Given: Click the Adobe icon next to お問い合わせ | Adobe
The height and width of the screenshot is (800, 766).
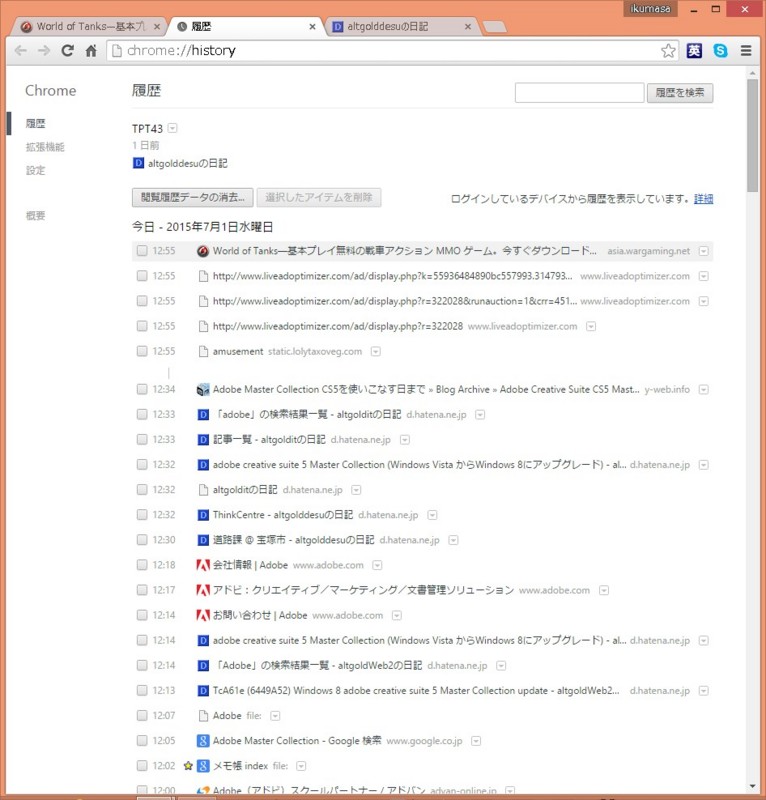Looking at the screenshot, I should click(x=203, y=615).
